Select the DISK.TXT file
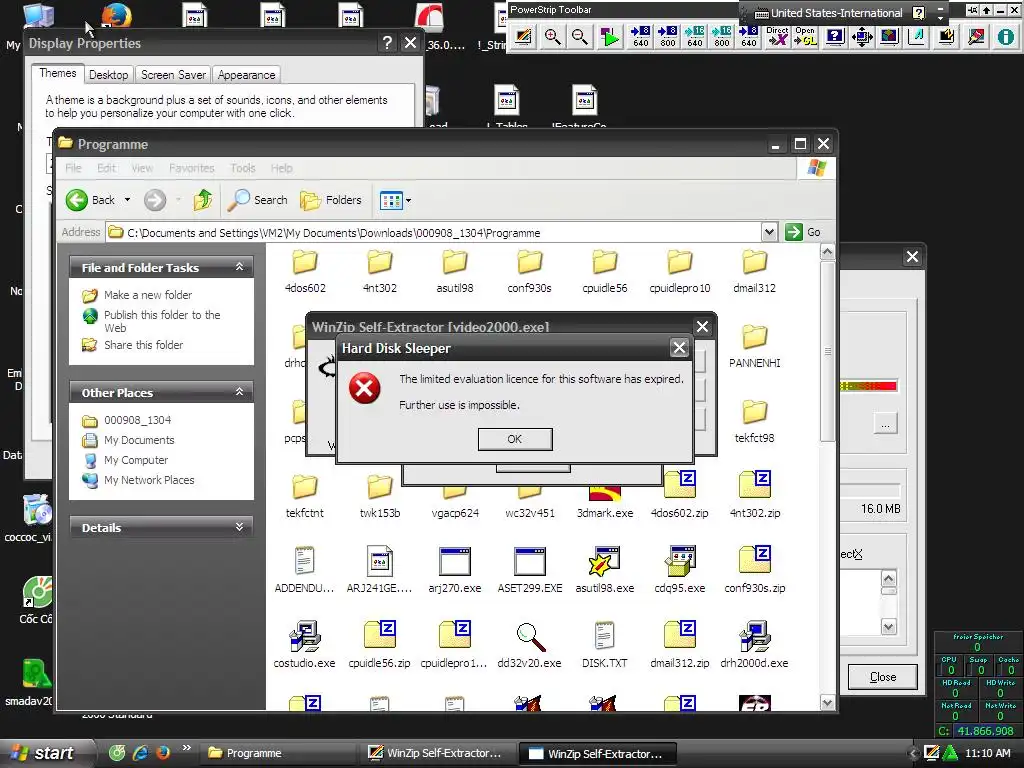1024x768 pixels. (x=605, y=645)
